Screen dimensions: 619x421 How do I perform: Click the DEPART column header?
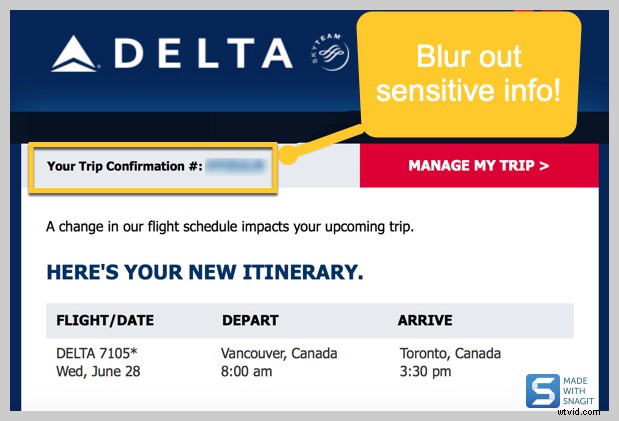250,321
